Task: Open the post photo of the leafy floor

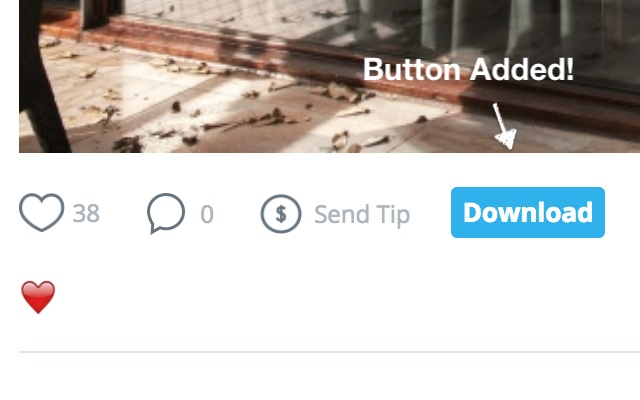Action: (x=329, y=76)
